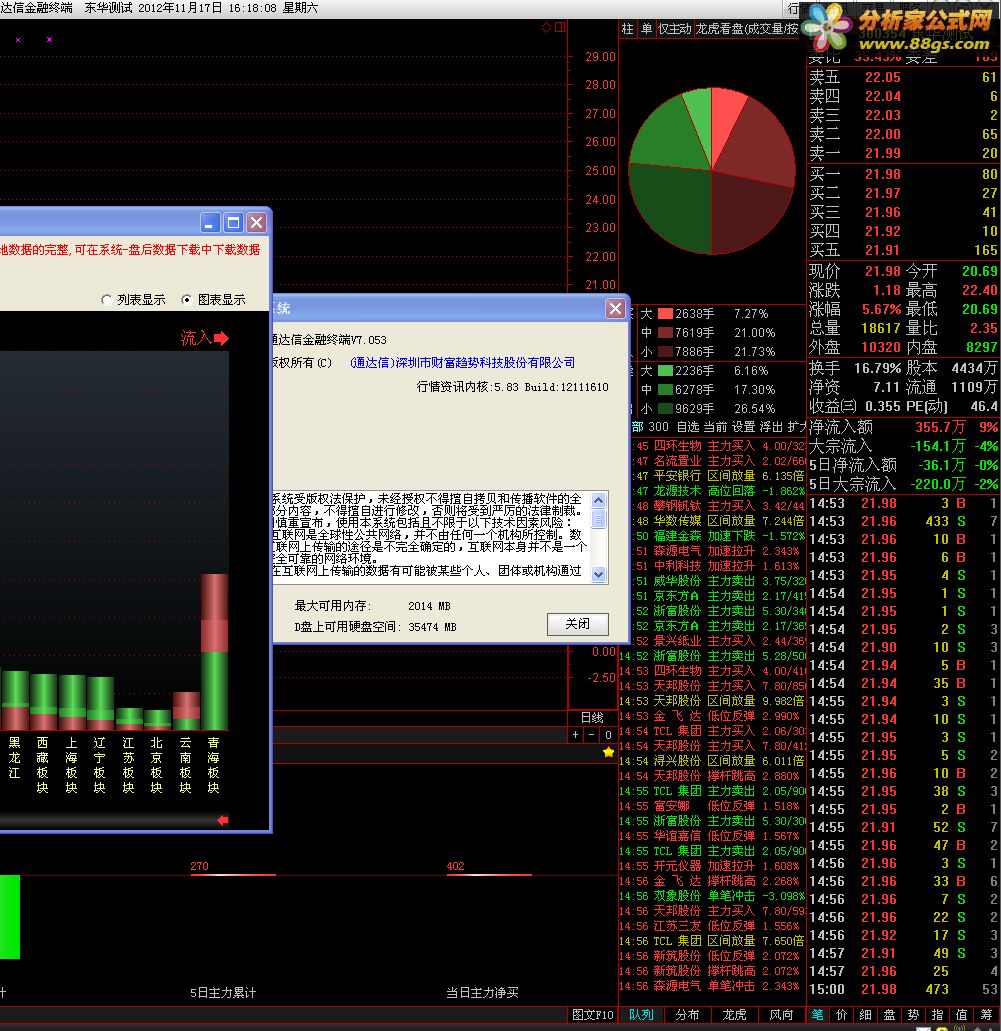The height and width of the screenshot is (1031, 1001).
Task: Click the dark green 小 sell swatch
Action: (x=665, y=408)
